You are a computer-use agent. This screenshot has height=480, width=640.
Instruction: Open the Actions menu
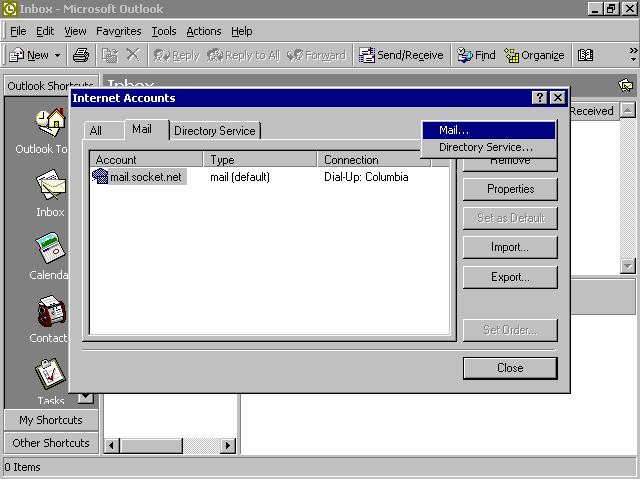click(x=204, y=31)
